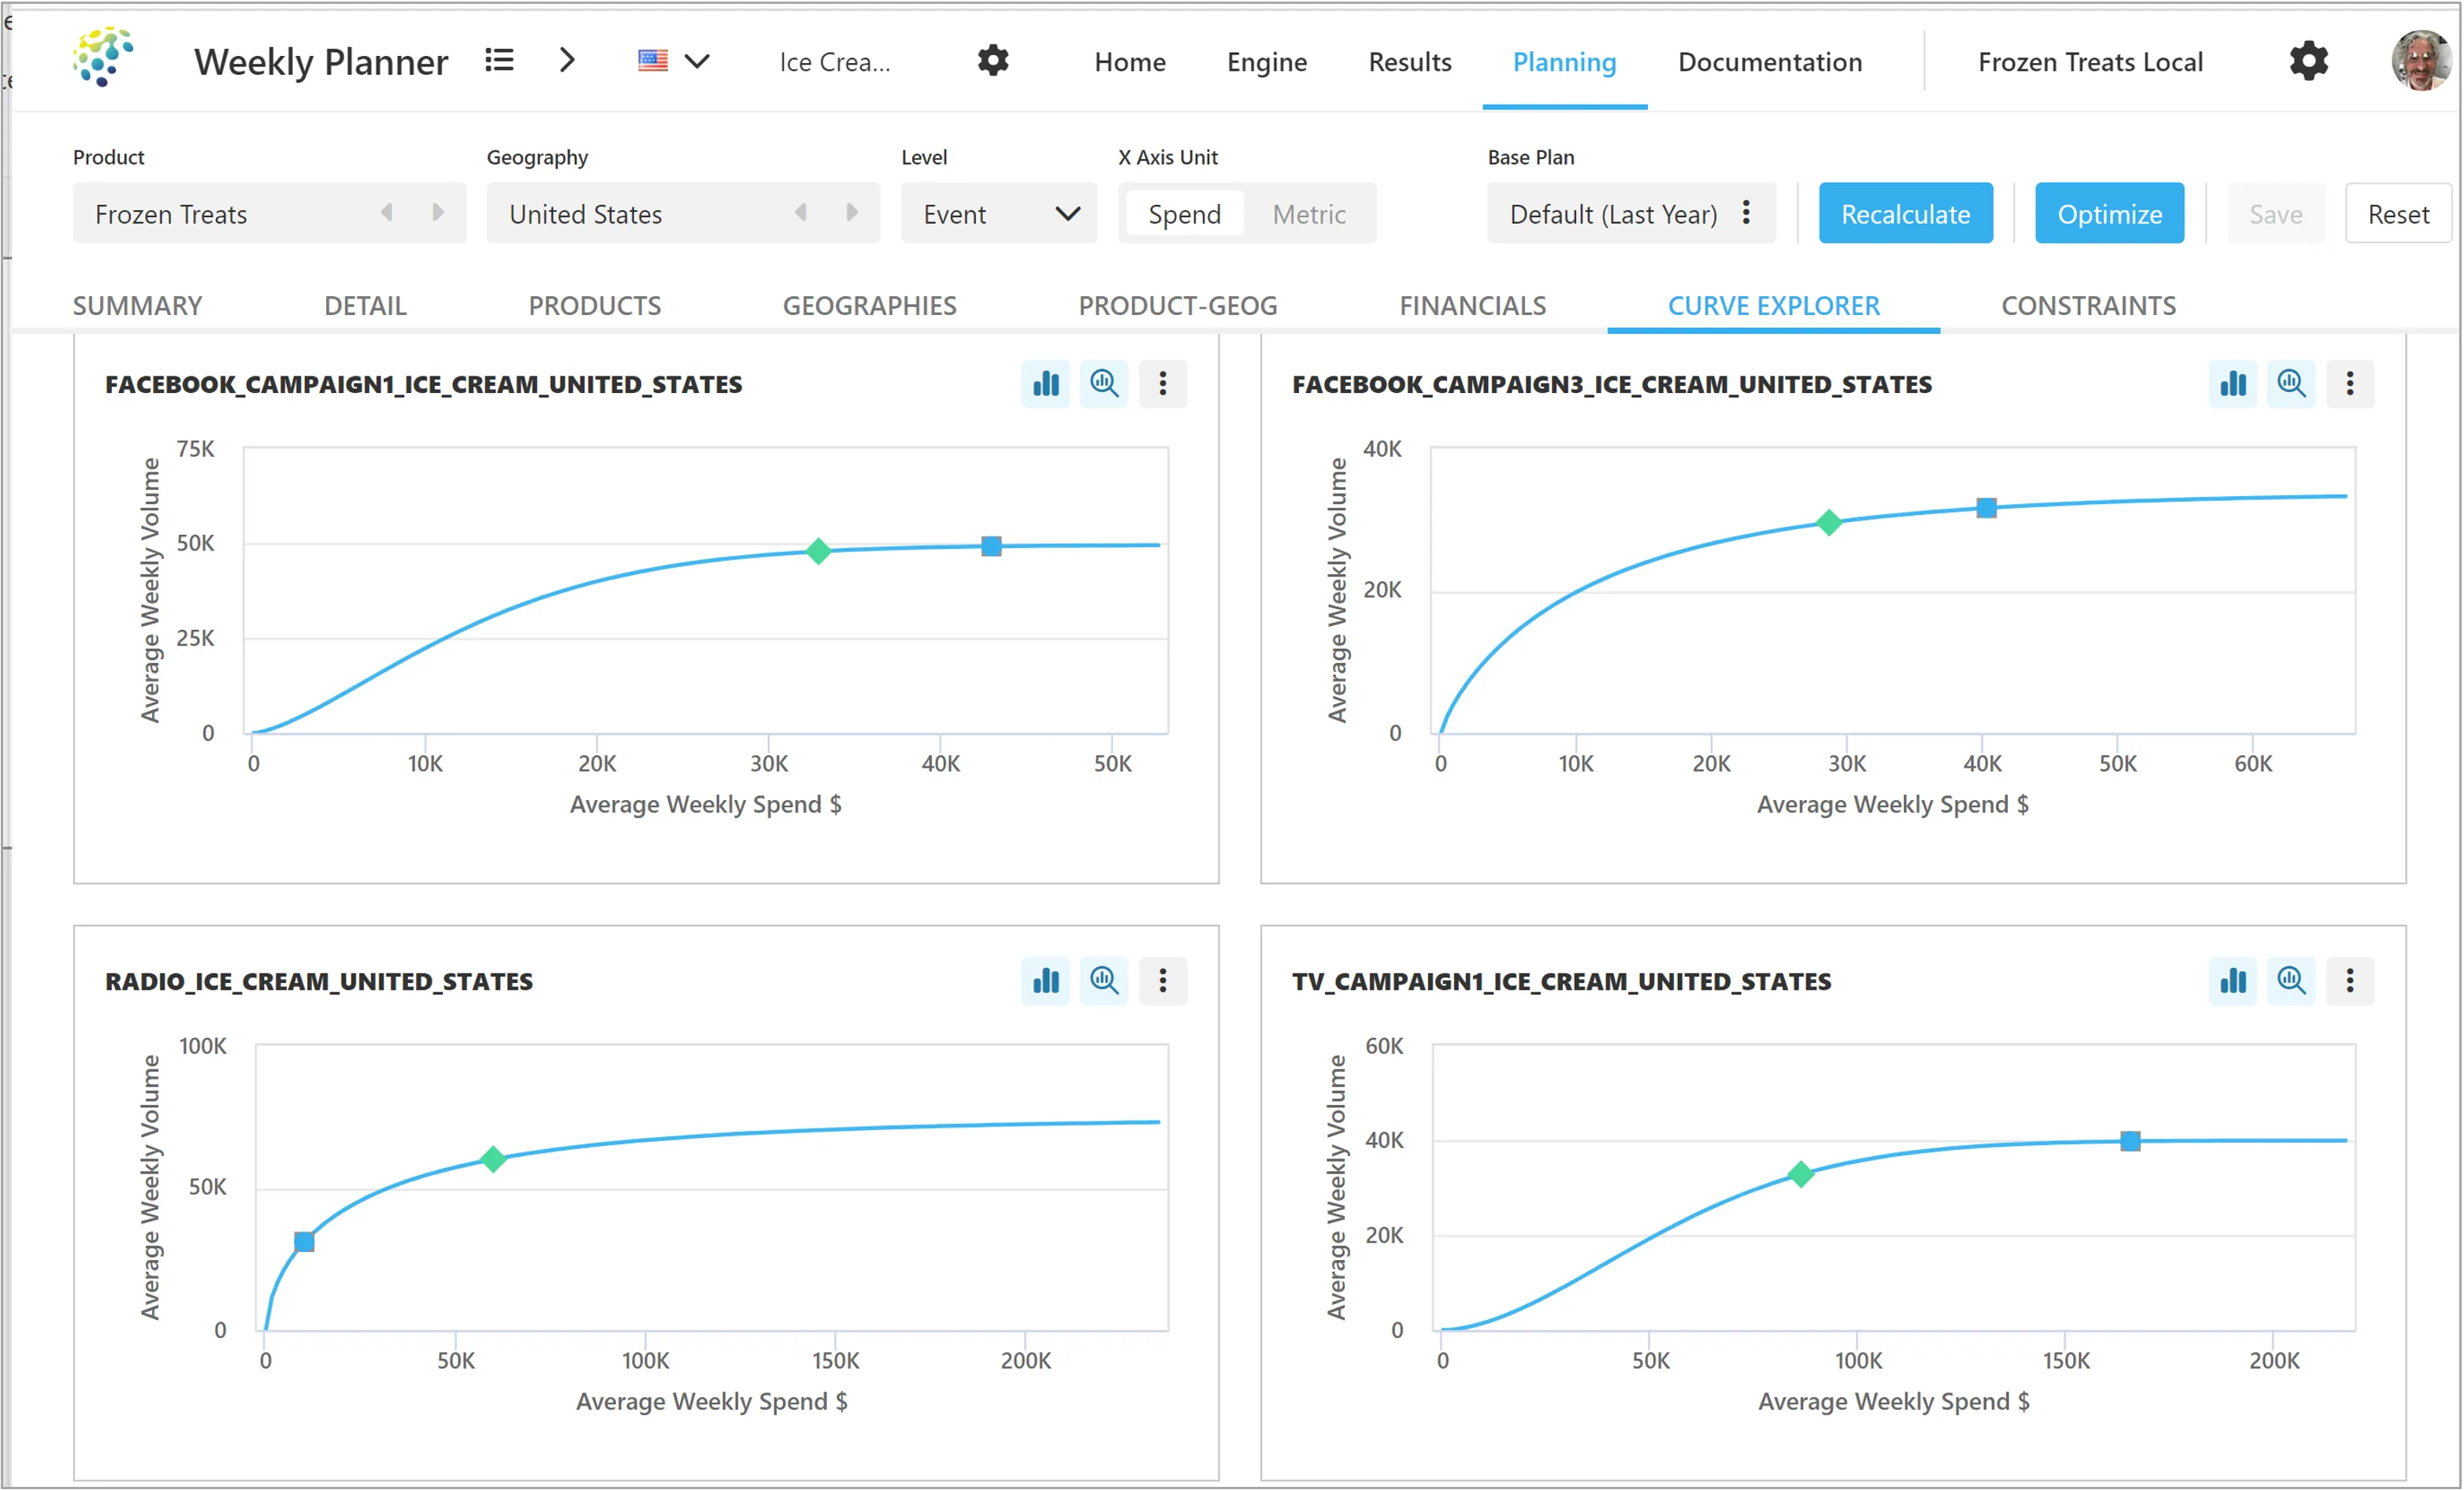Switch to the CONSTRAINTS tab
2464x1490 pixels.
(x=2088, y=305)
